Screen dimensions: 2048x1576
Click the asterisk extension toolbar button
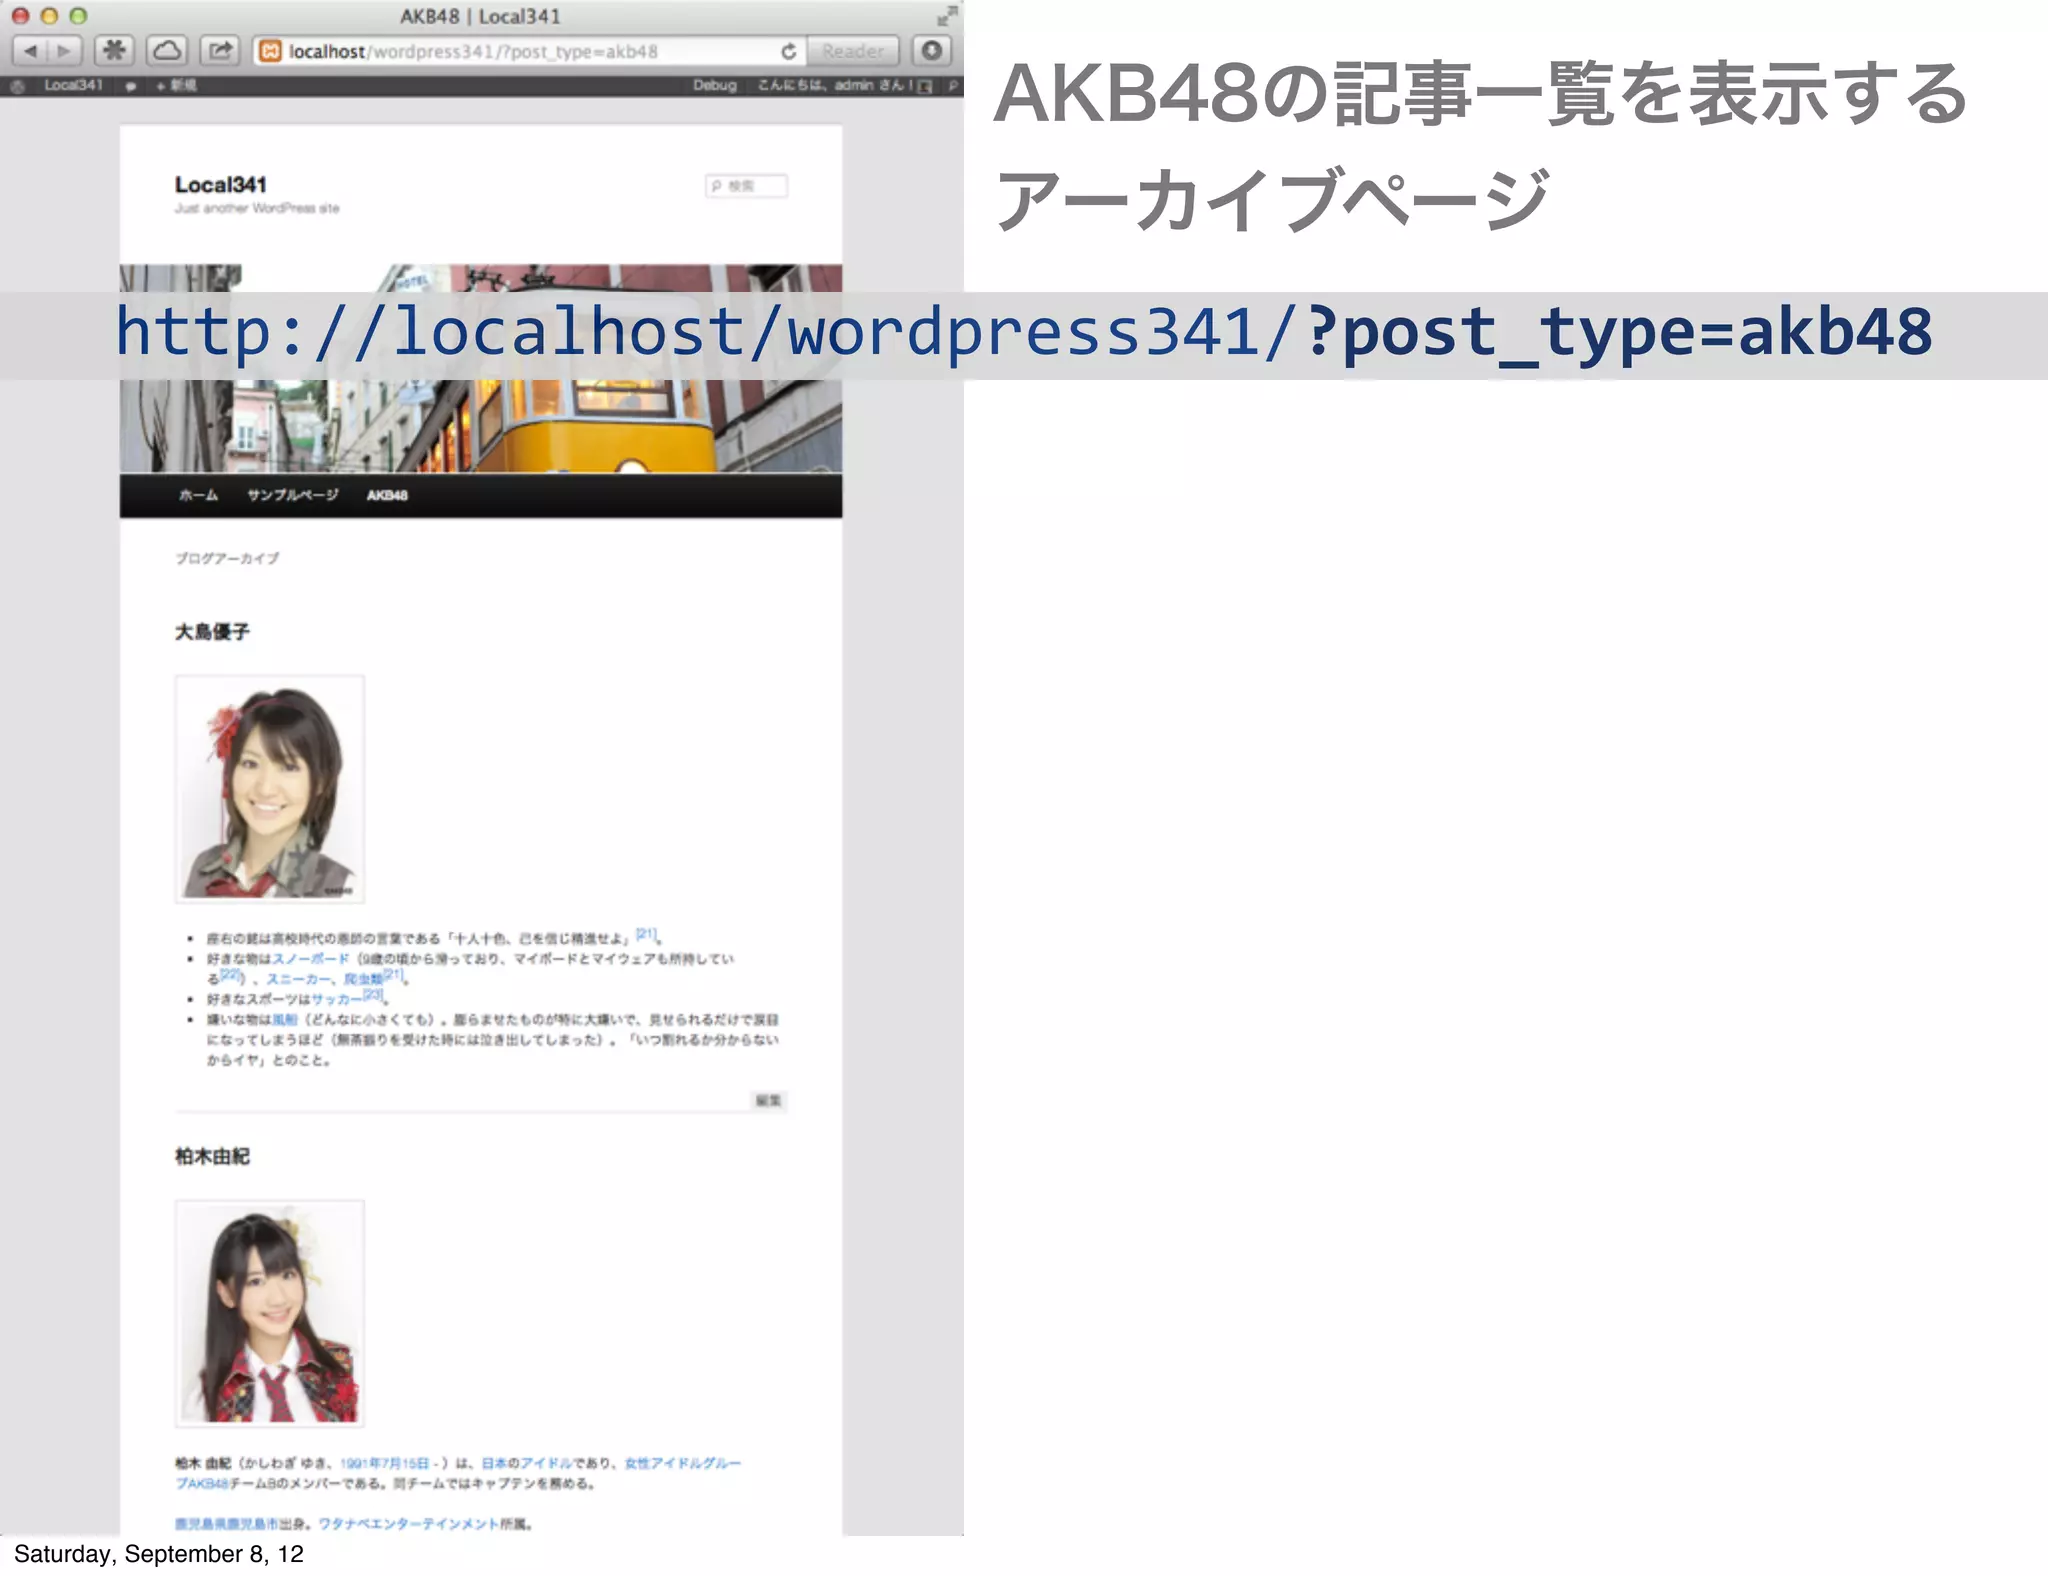tap(115, 50)
